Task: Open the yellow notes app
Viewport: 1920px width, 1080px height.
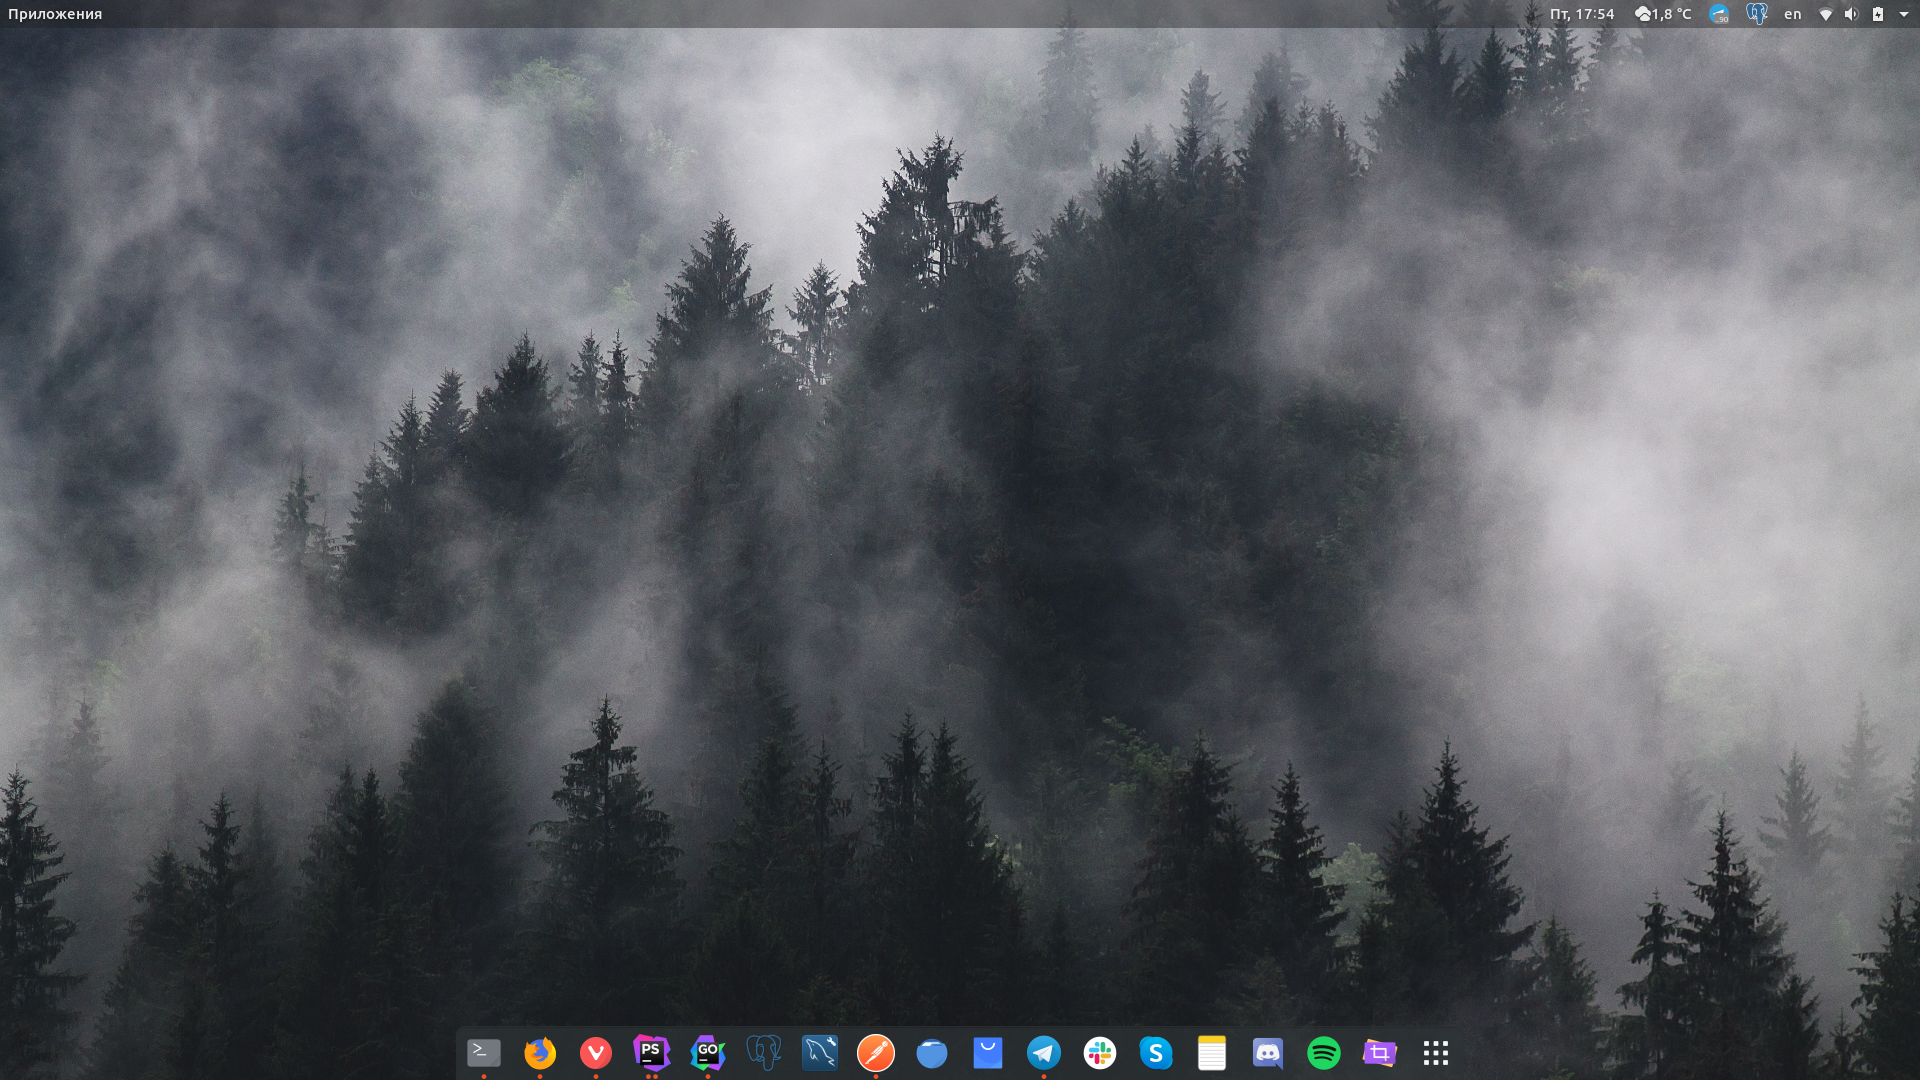Action: pos(1212,1052)
